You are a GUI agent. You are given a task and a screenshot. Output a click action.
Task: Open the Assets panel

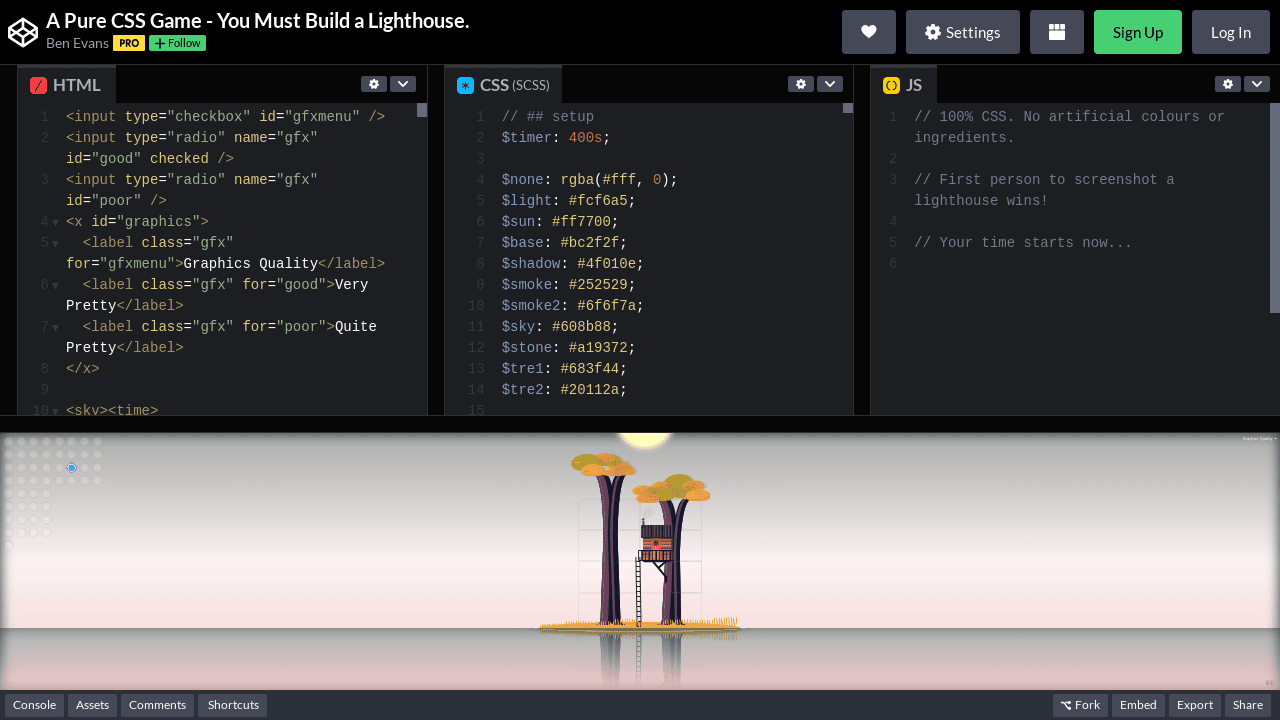click(x=92, y=705)
